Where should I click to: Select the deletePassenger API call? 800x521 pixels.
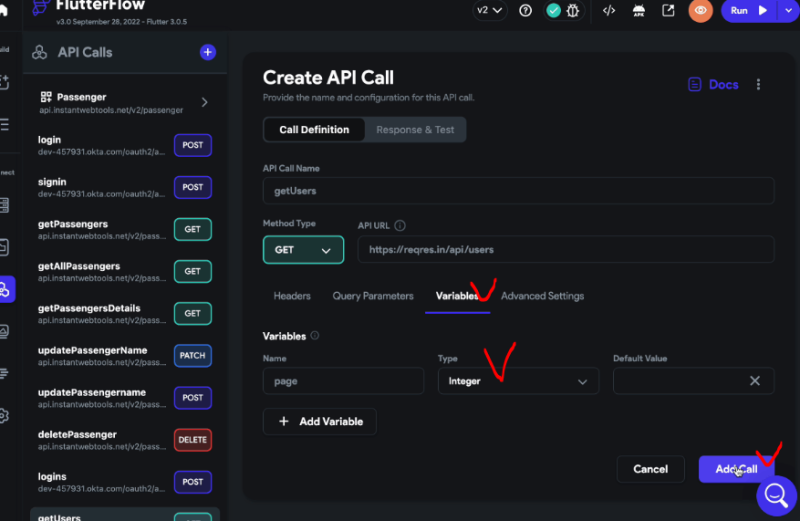(x=124, y=440)
